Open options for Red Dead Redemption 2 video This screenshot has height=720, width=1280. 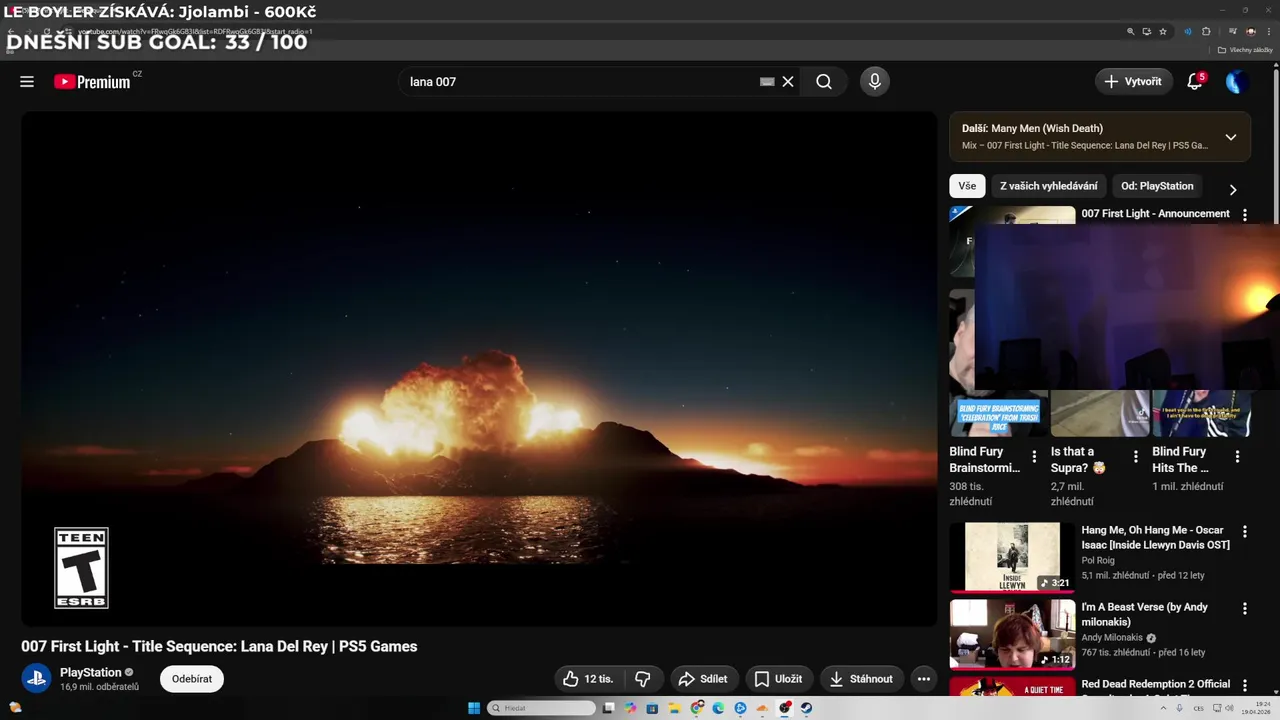click(1245, 686)
